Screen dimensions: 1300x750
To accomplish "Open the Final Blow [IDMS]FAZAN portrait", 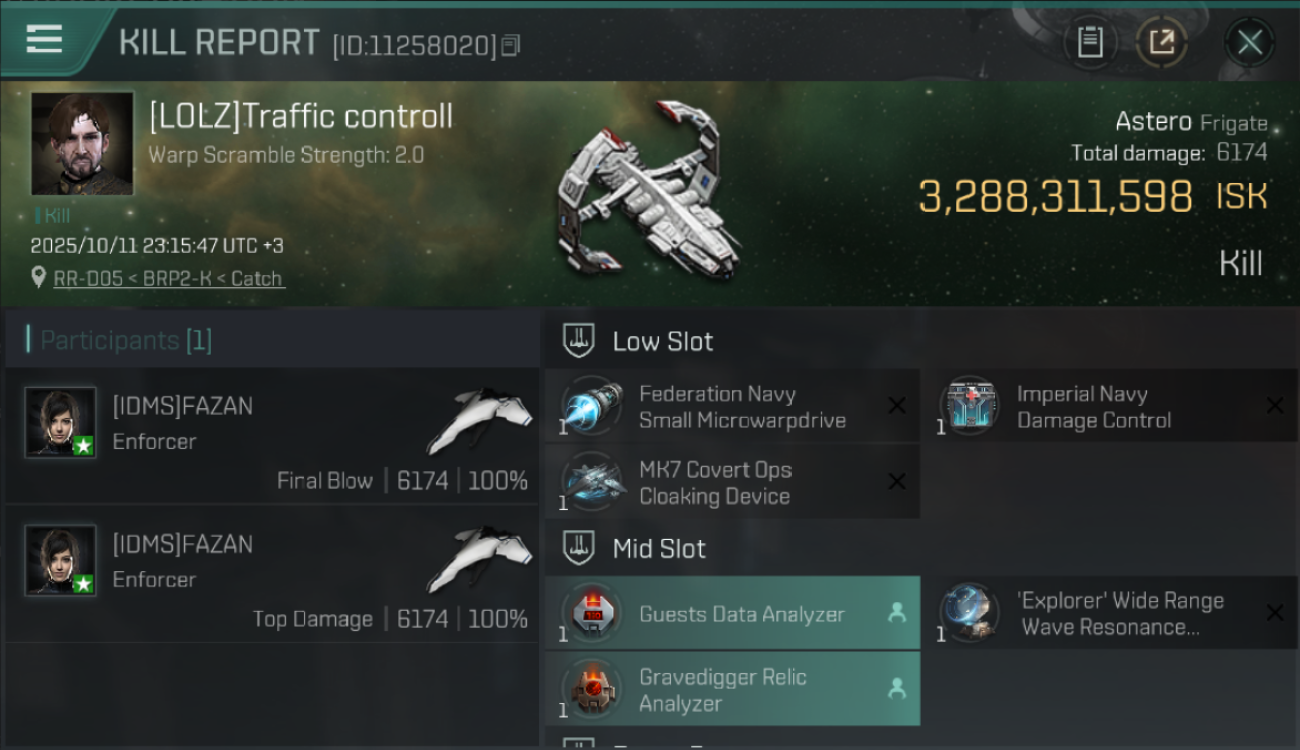I will (61, 423).
